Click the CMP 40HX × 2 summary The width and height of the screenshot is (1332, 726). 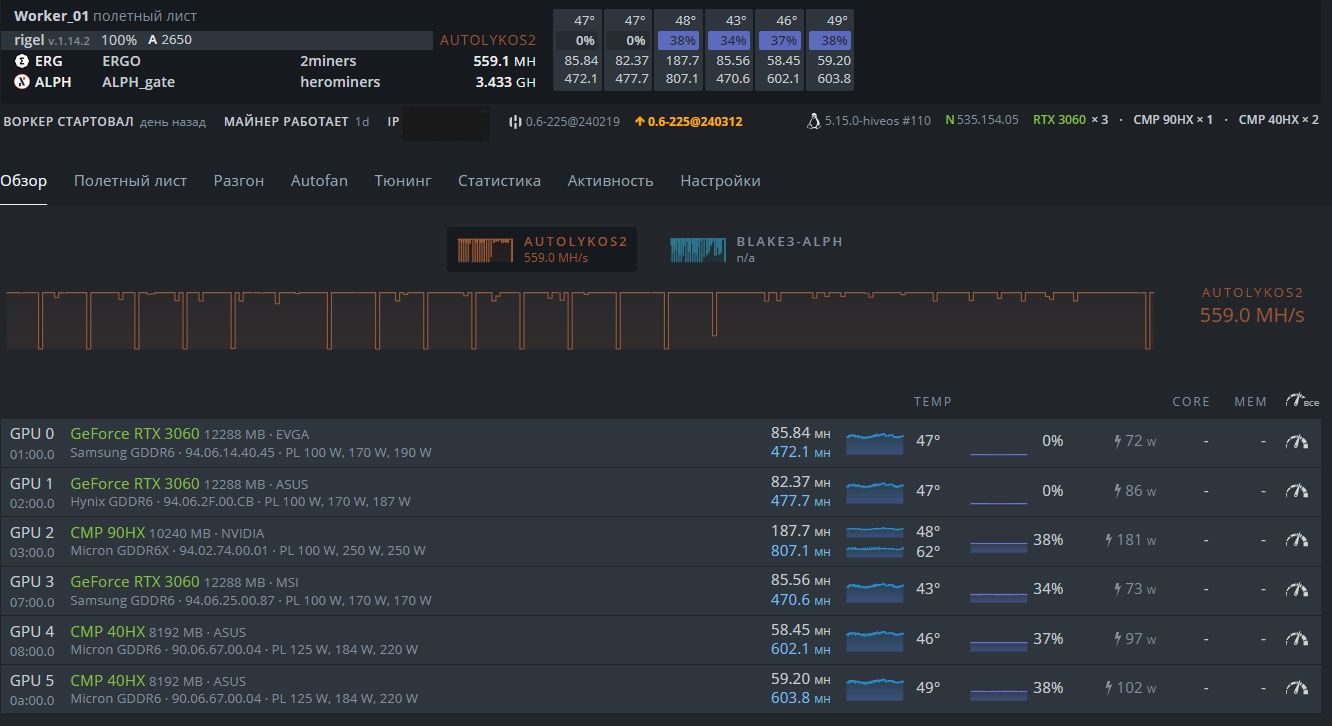point(1279,120)
